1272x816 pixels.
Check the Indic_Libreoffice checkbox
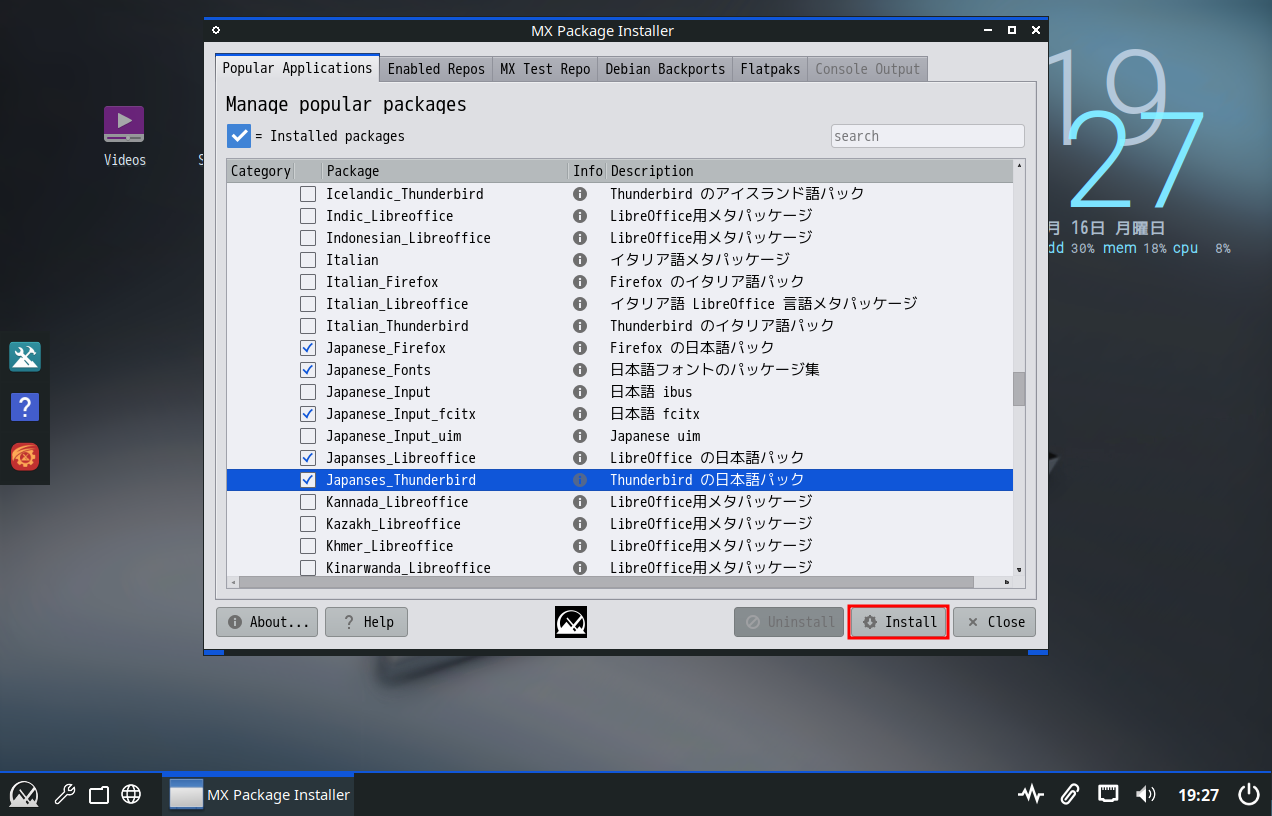308,216
